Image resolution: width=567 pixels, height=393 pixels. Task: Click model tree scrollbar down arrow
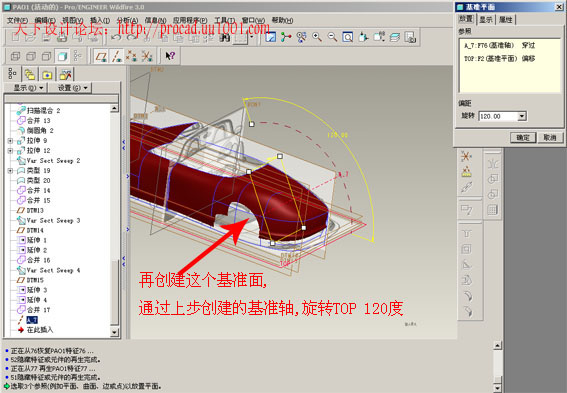[x=114, y=332]
